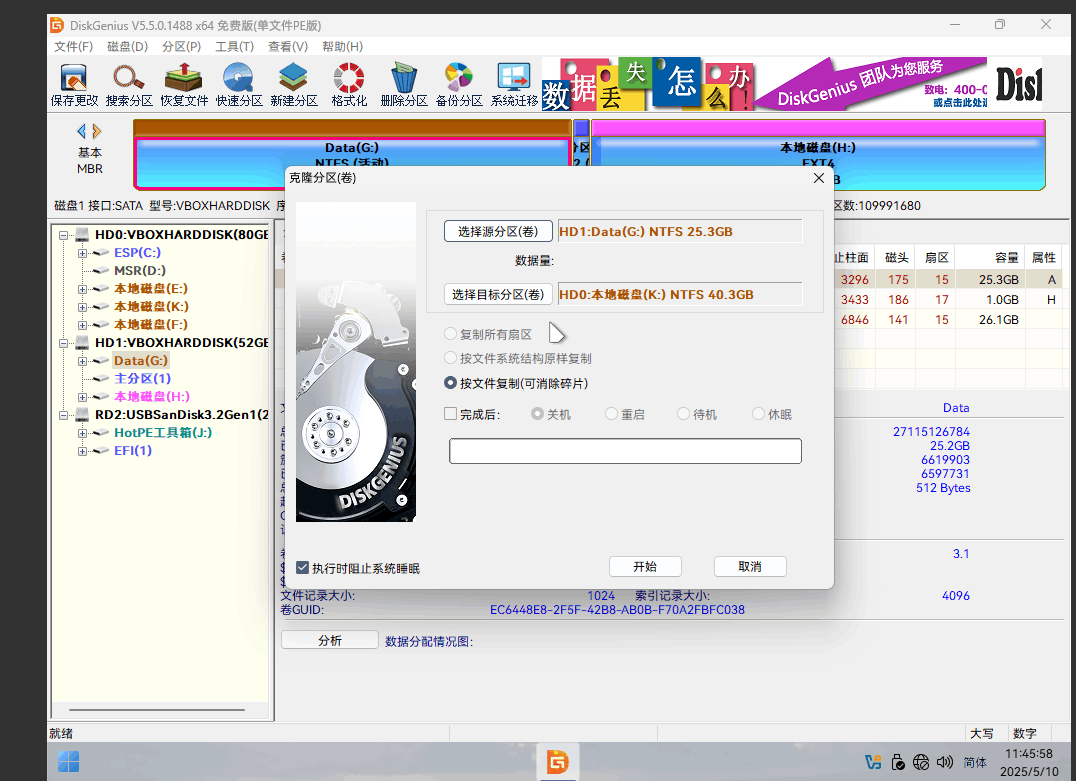Click the DiskGenius banner advertisement
1076x781 pixels.
tap(792, 84)
